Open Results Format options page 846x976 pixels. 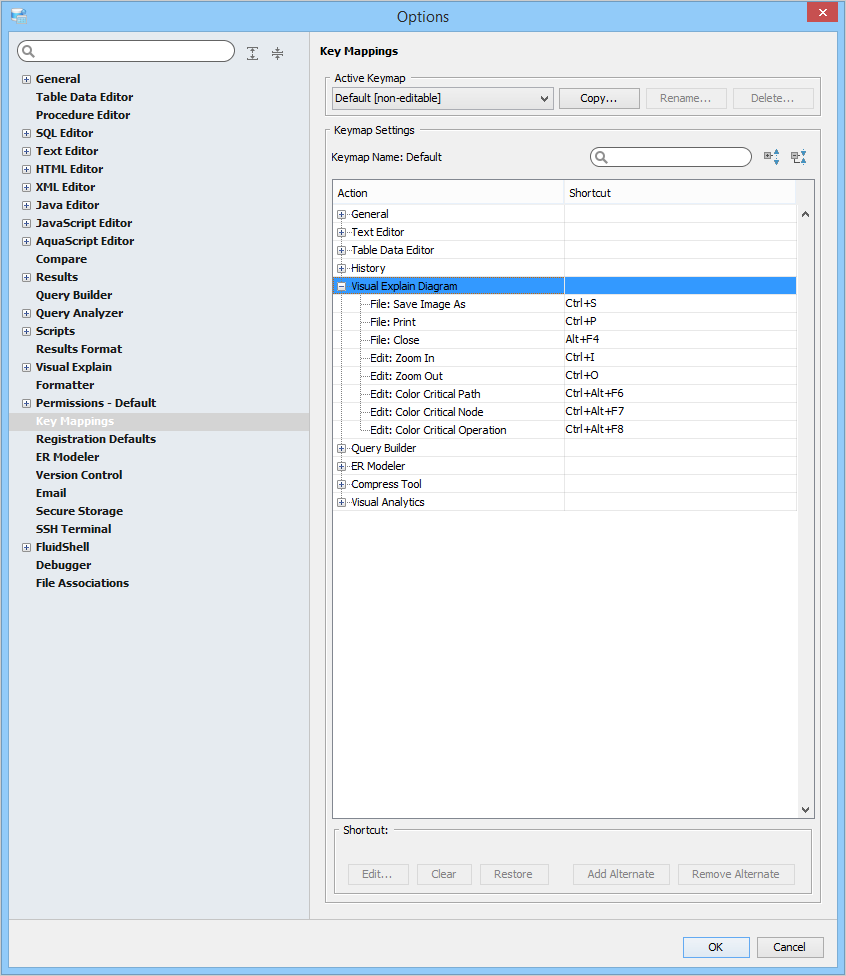coord(79,349)
